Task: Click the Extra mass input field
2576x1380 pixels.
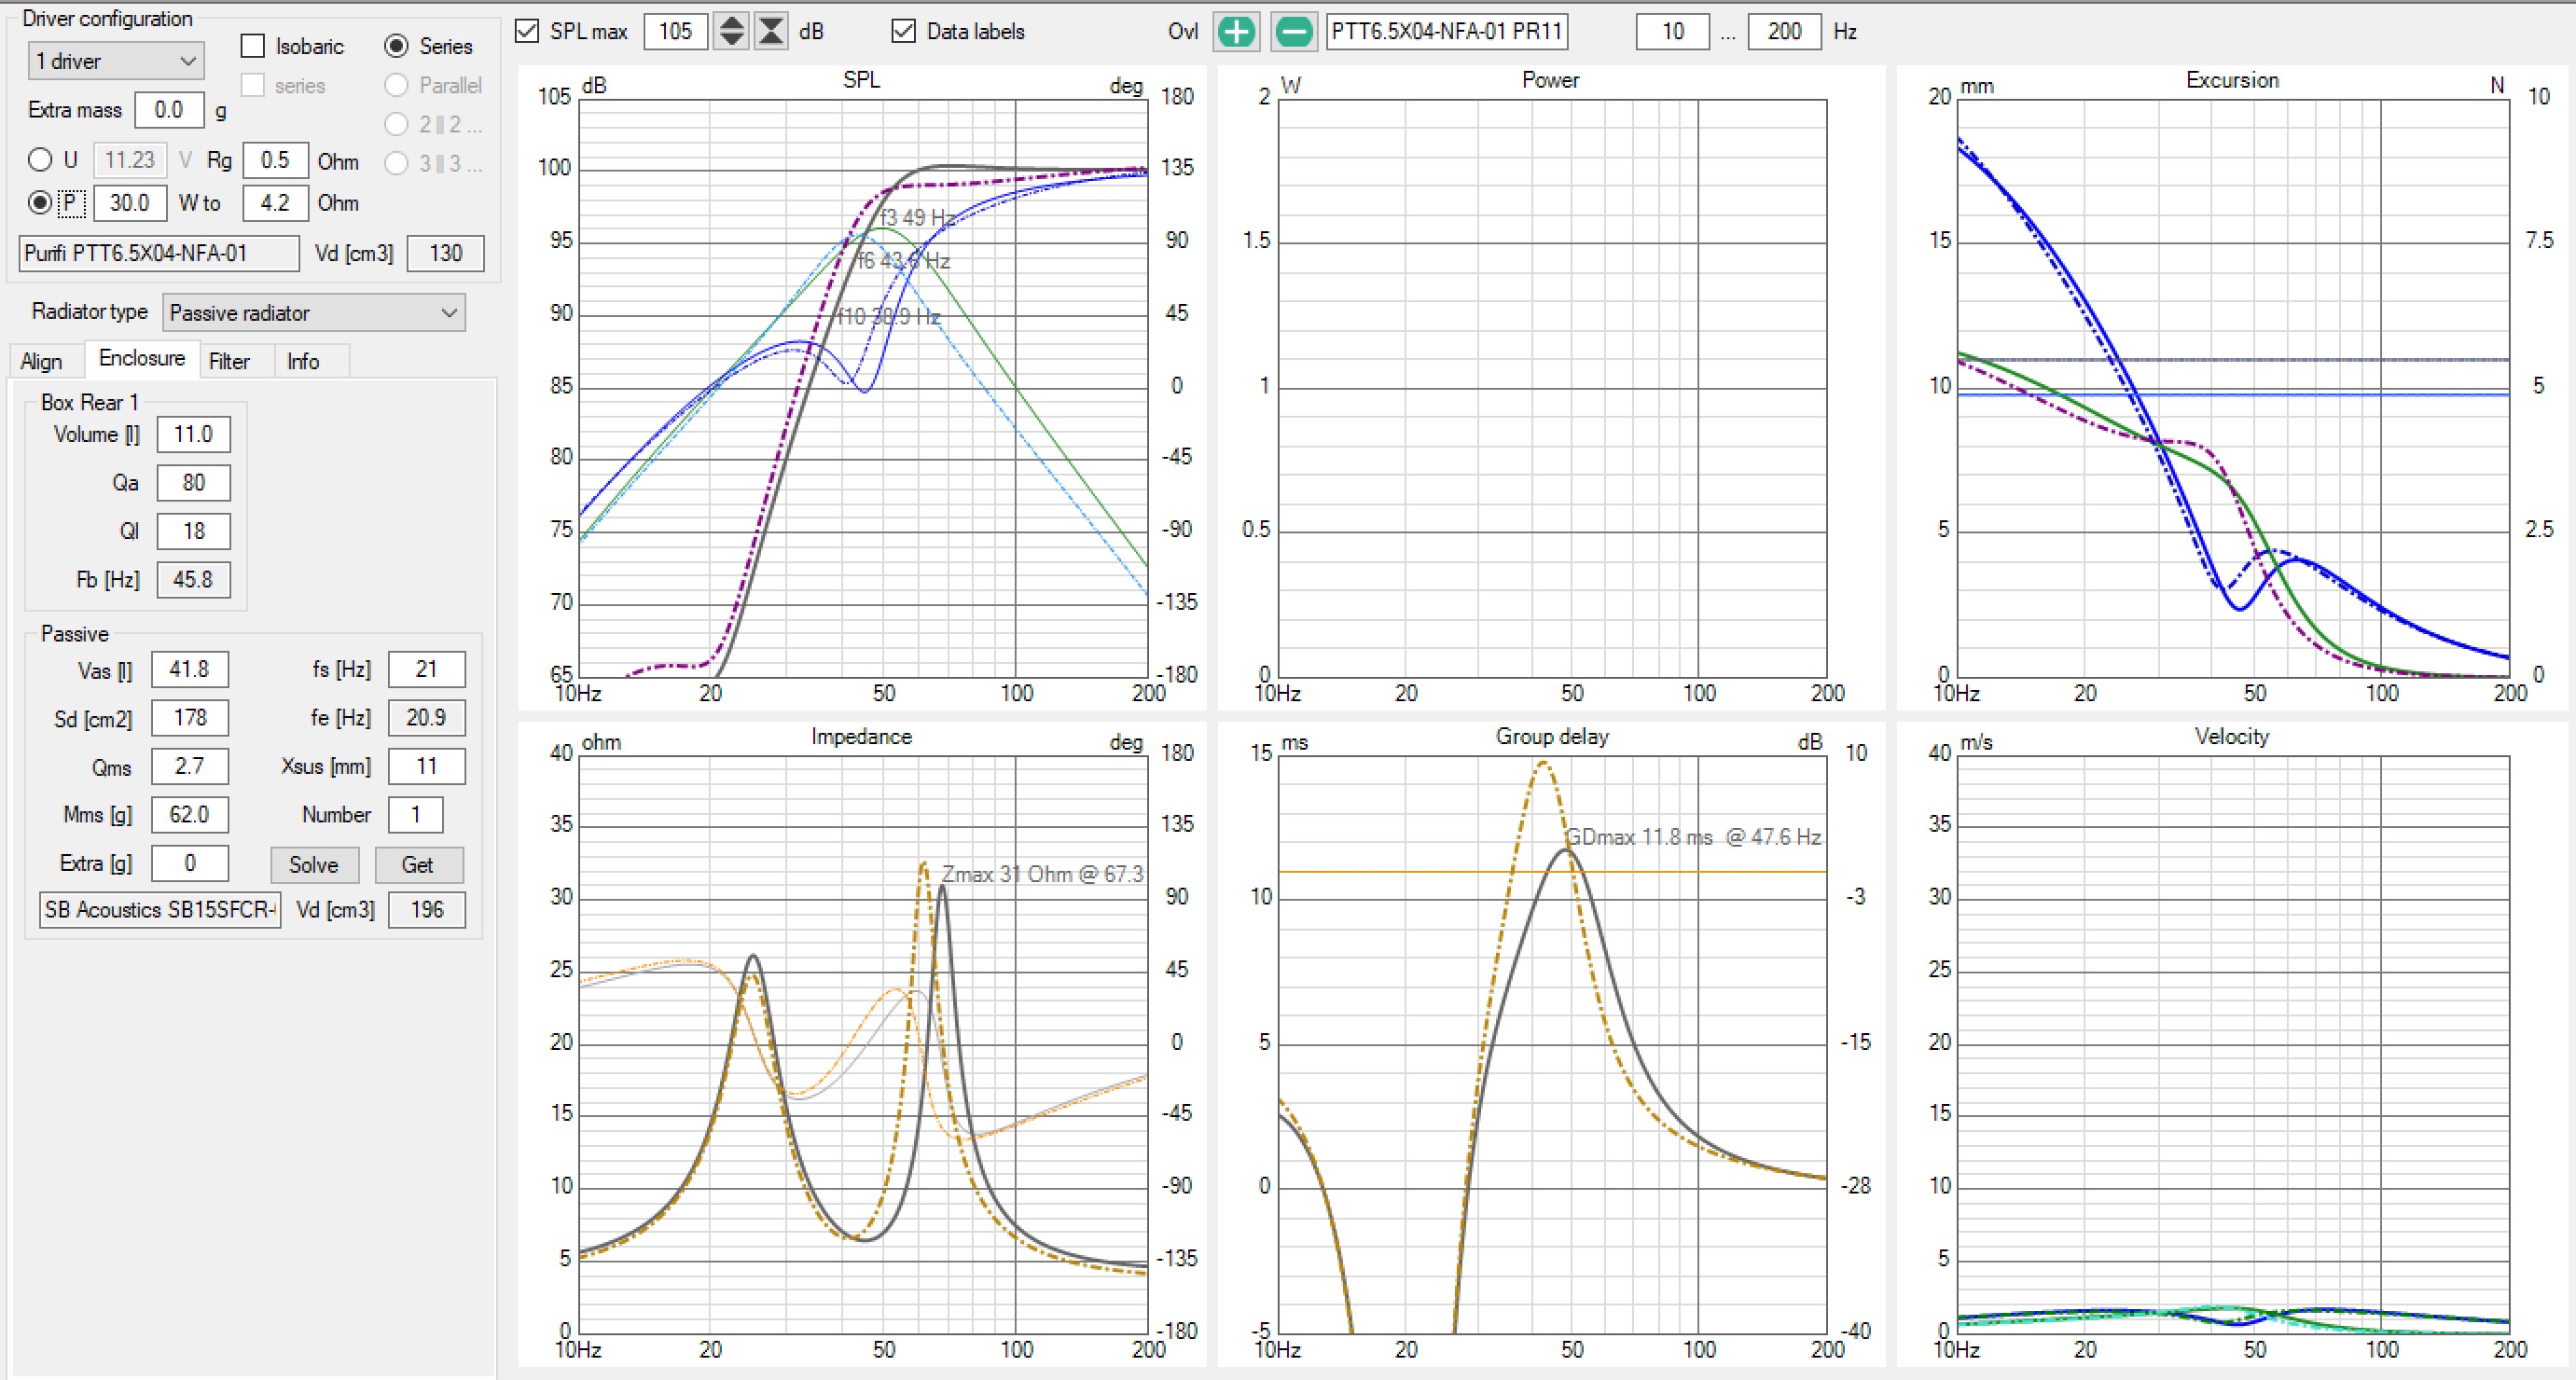Action: tap(169, 110)
